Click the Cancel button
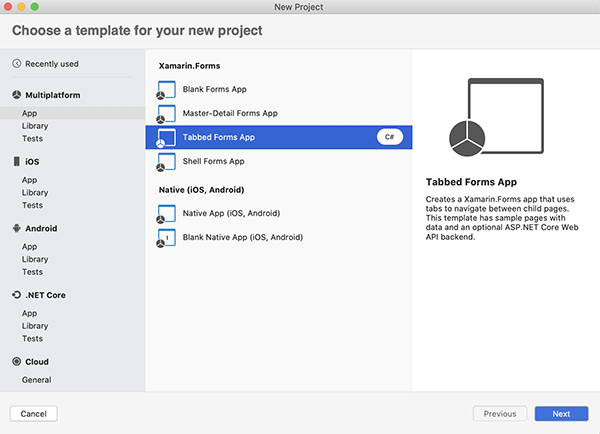600x434 pixels. pos(34,414)
